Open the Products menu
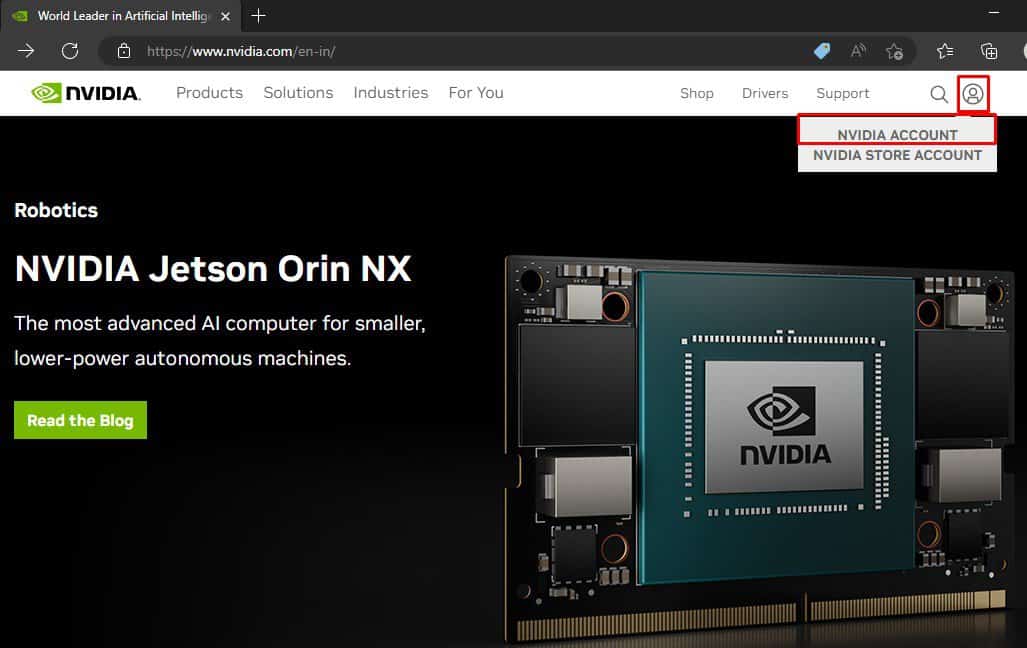Image resolution: width=1027 pixels, height=648 pixels. (x=210, y=93)
